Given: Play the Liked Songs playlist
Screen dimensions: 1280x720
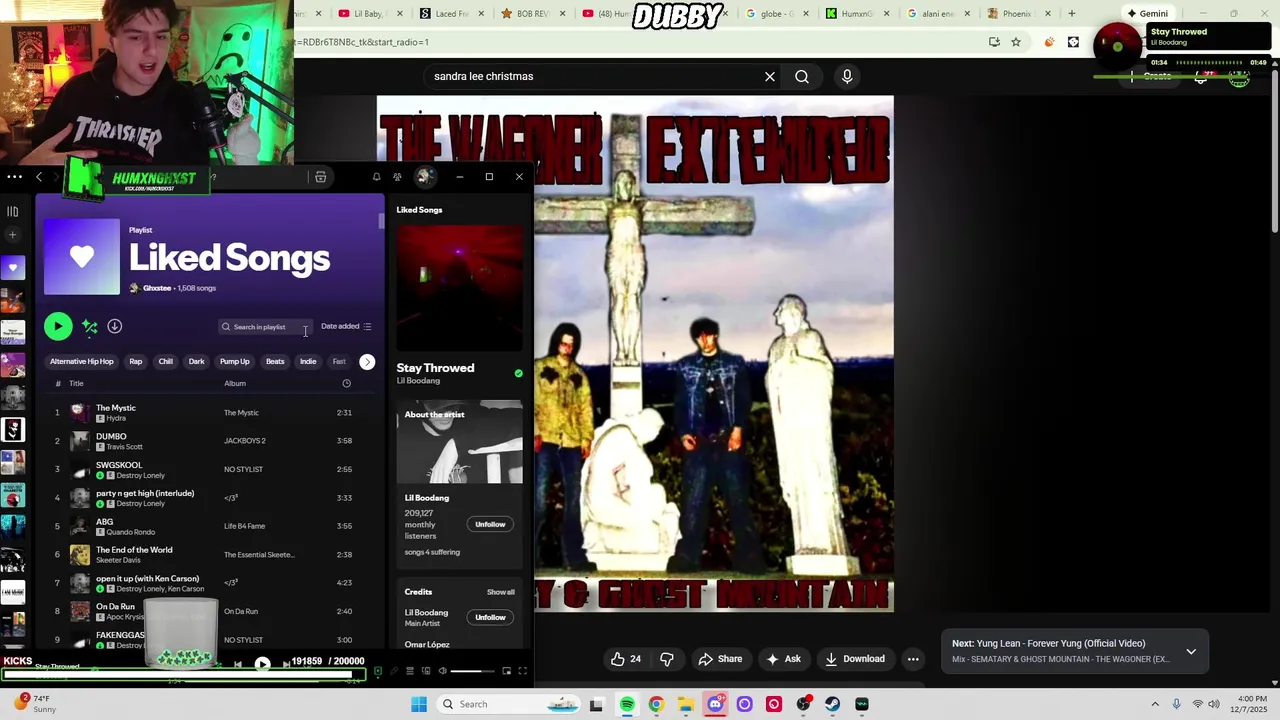Looking at the screenshot, I should 58,326.
